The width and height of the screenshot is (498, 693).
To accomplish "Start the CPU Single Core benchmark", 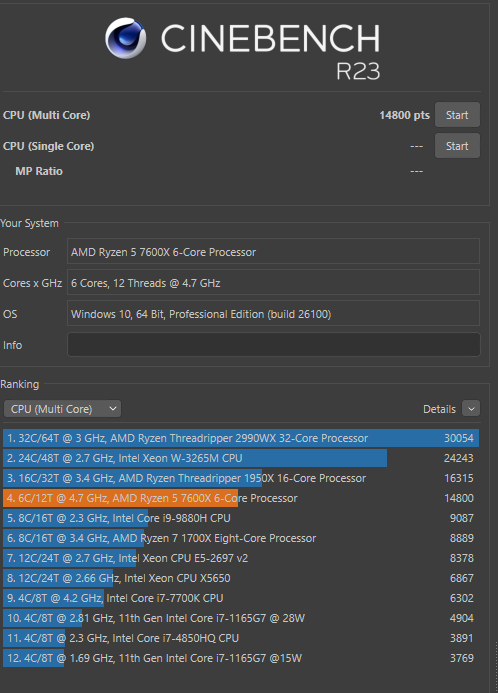I will (457, 146).
